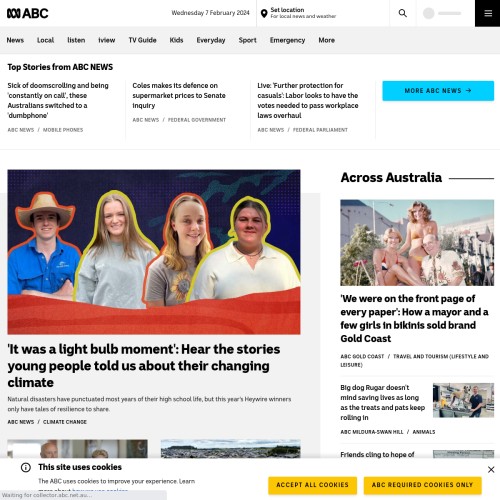Expand the More navigation menu

point(326,40)
